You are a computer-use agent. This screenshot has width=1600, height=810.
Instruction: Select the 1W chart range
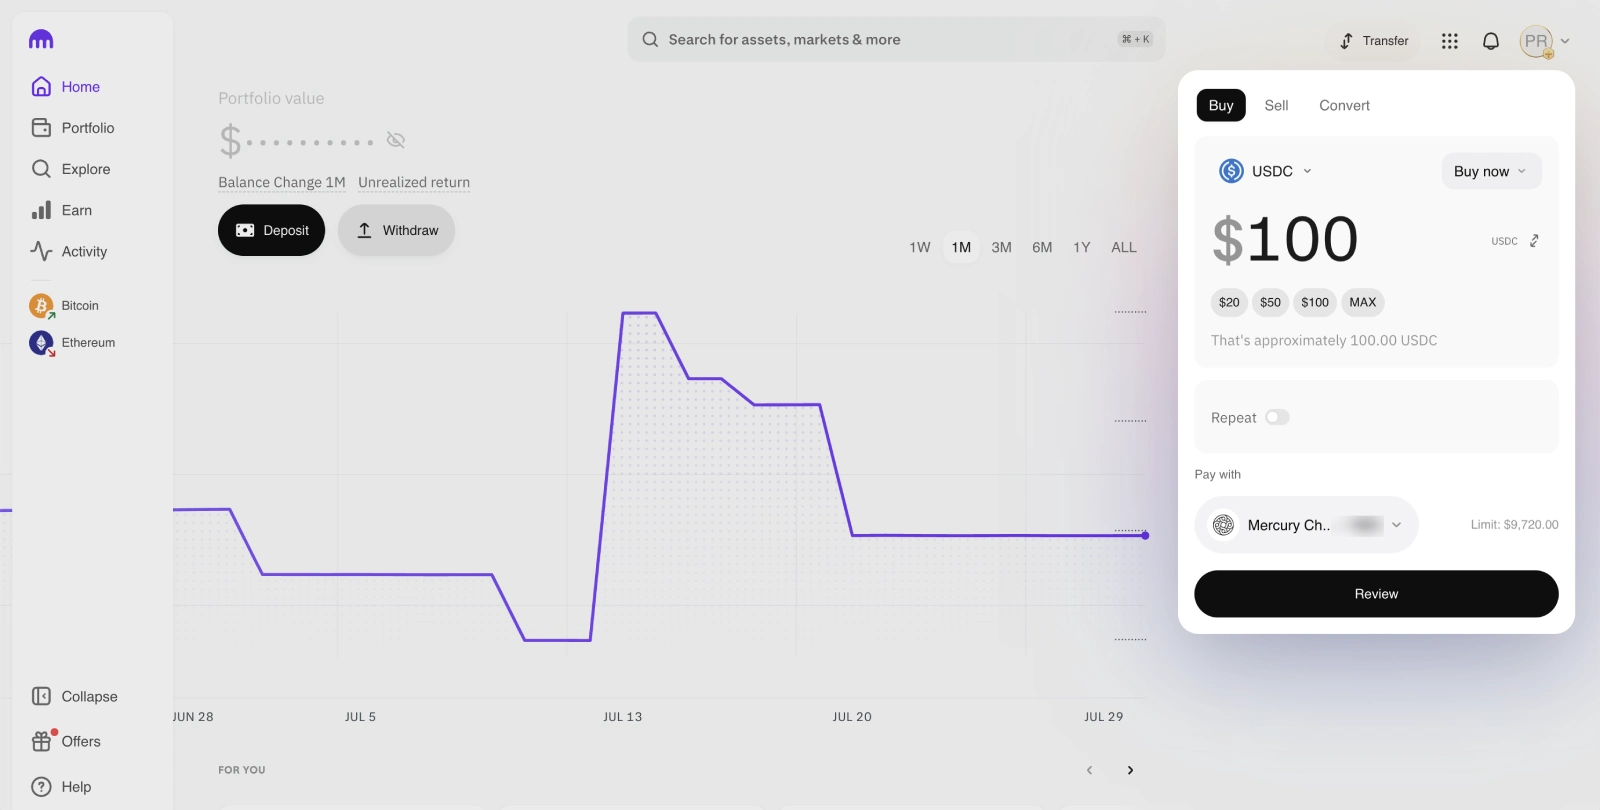[x=920, y=247]
